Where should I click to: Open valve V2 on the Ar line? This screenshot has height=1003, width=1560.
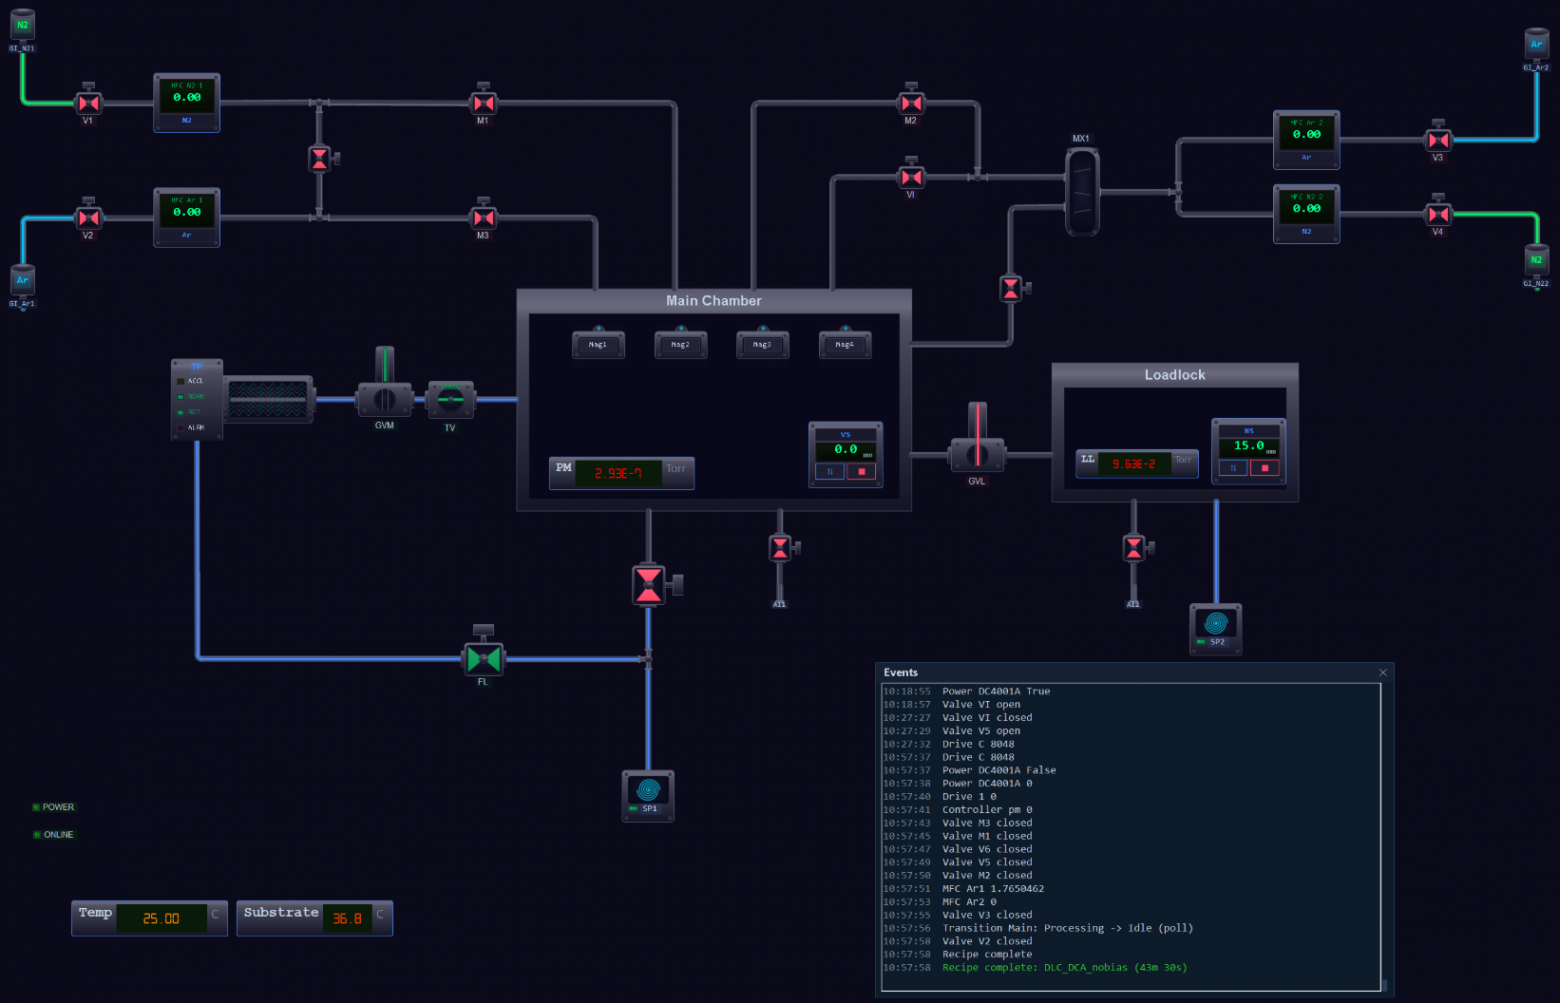click(88, 217)
